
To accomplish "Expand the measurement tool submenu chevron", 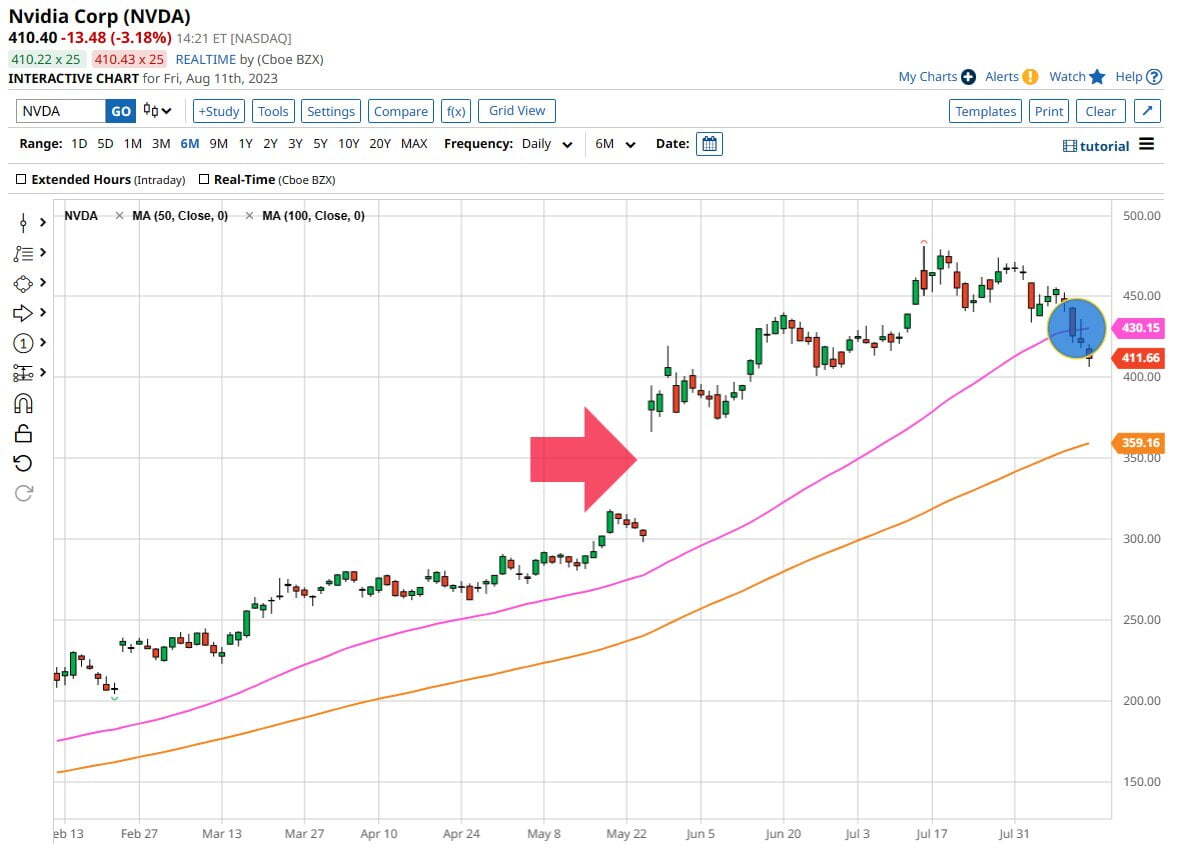I will pyautogui.click(x=43, y=373).
